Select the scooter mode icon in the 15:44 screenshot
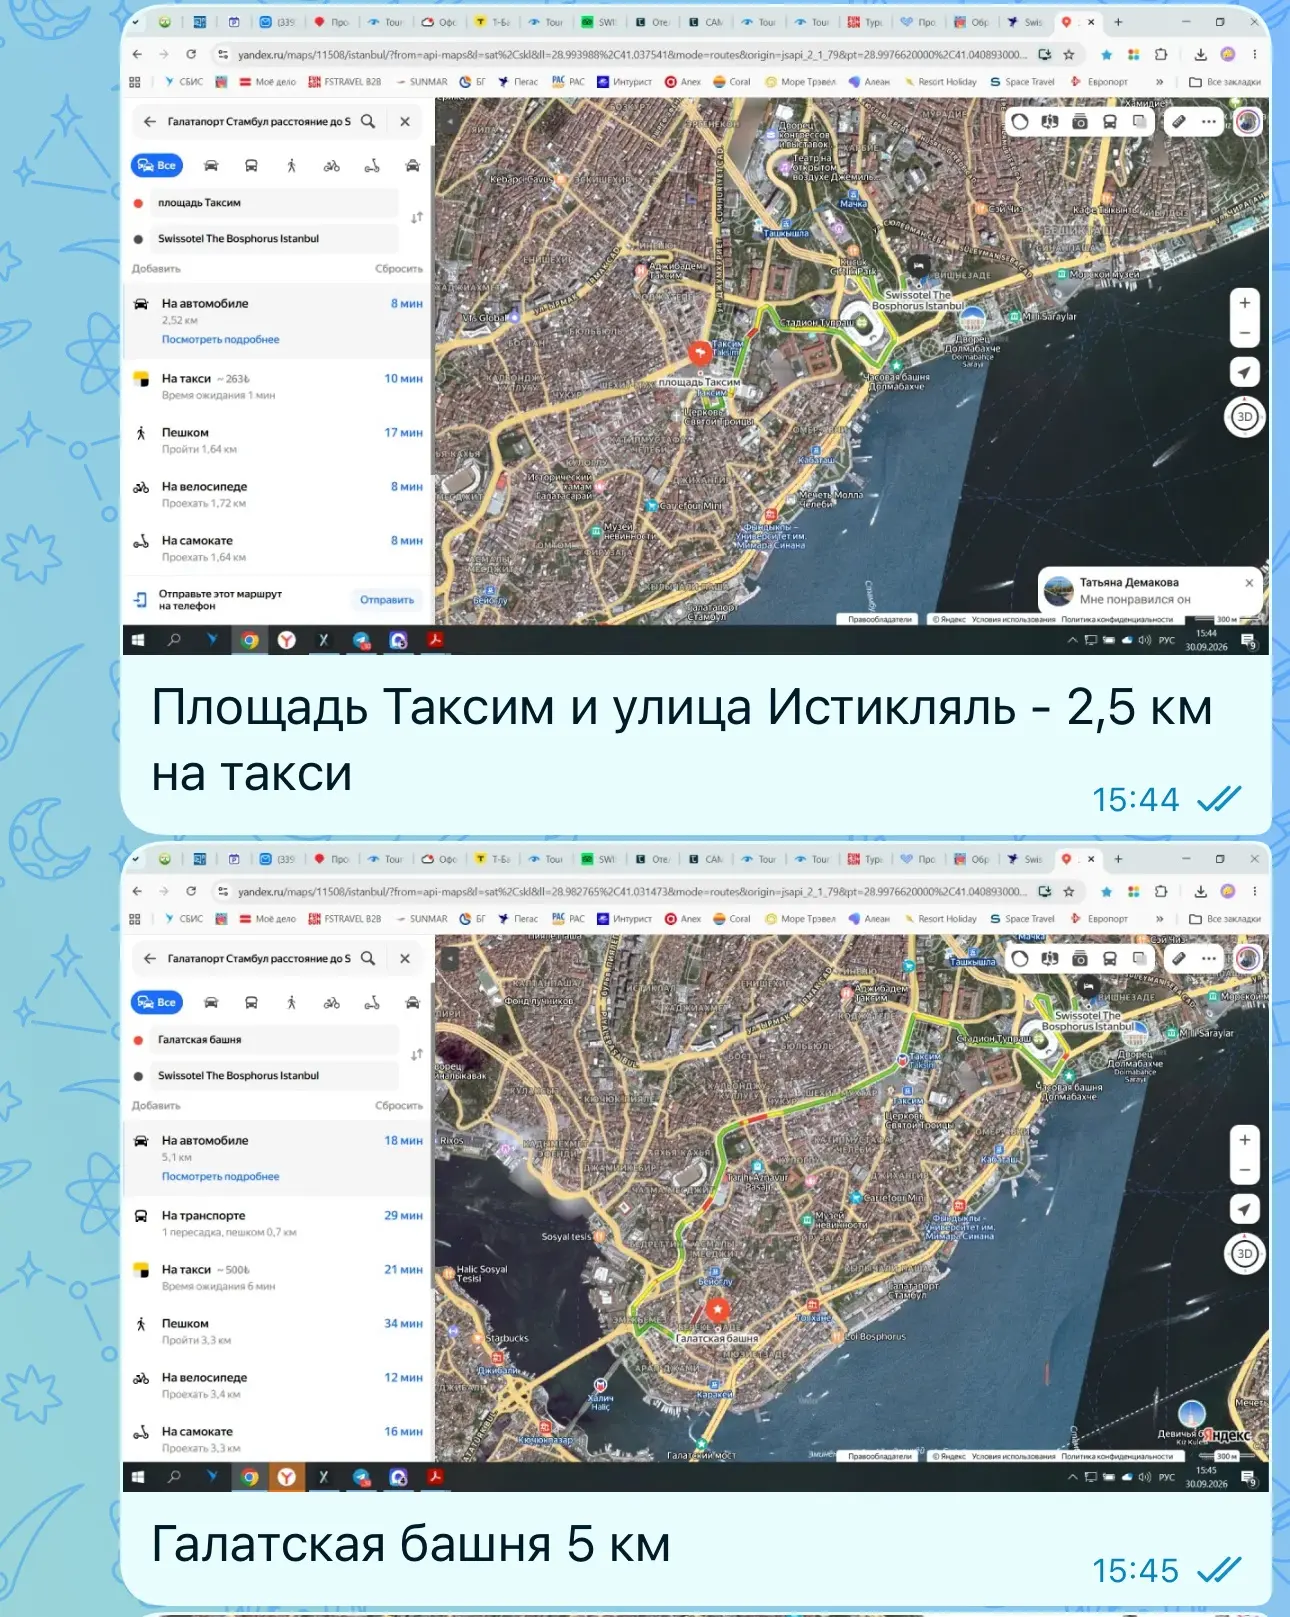Viewport: 1290px width, 1617px height. (x=372, y=166)
